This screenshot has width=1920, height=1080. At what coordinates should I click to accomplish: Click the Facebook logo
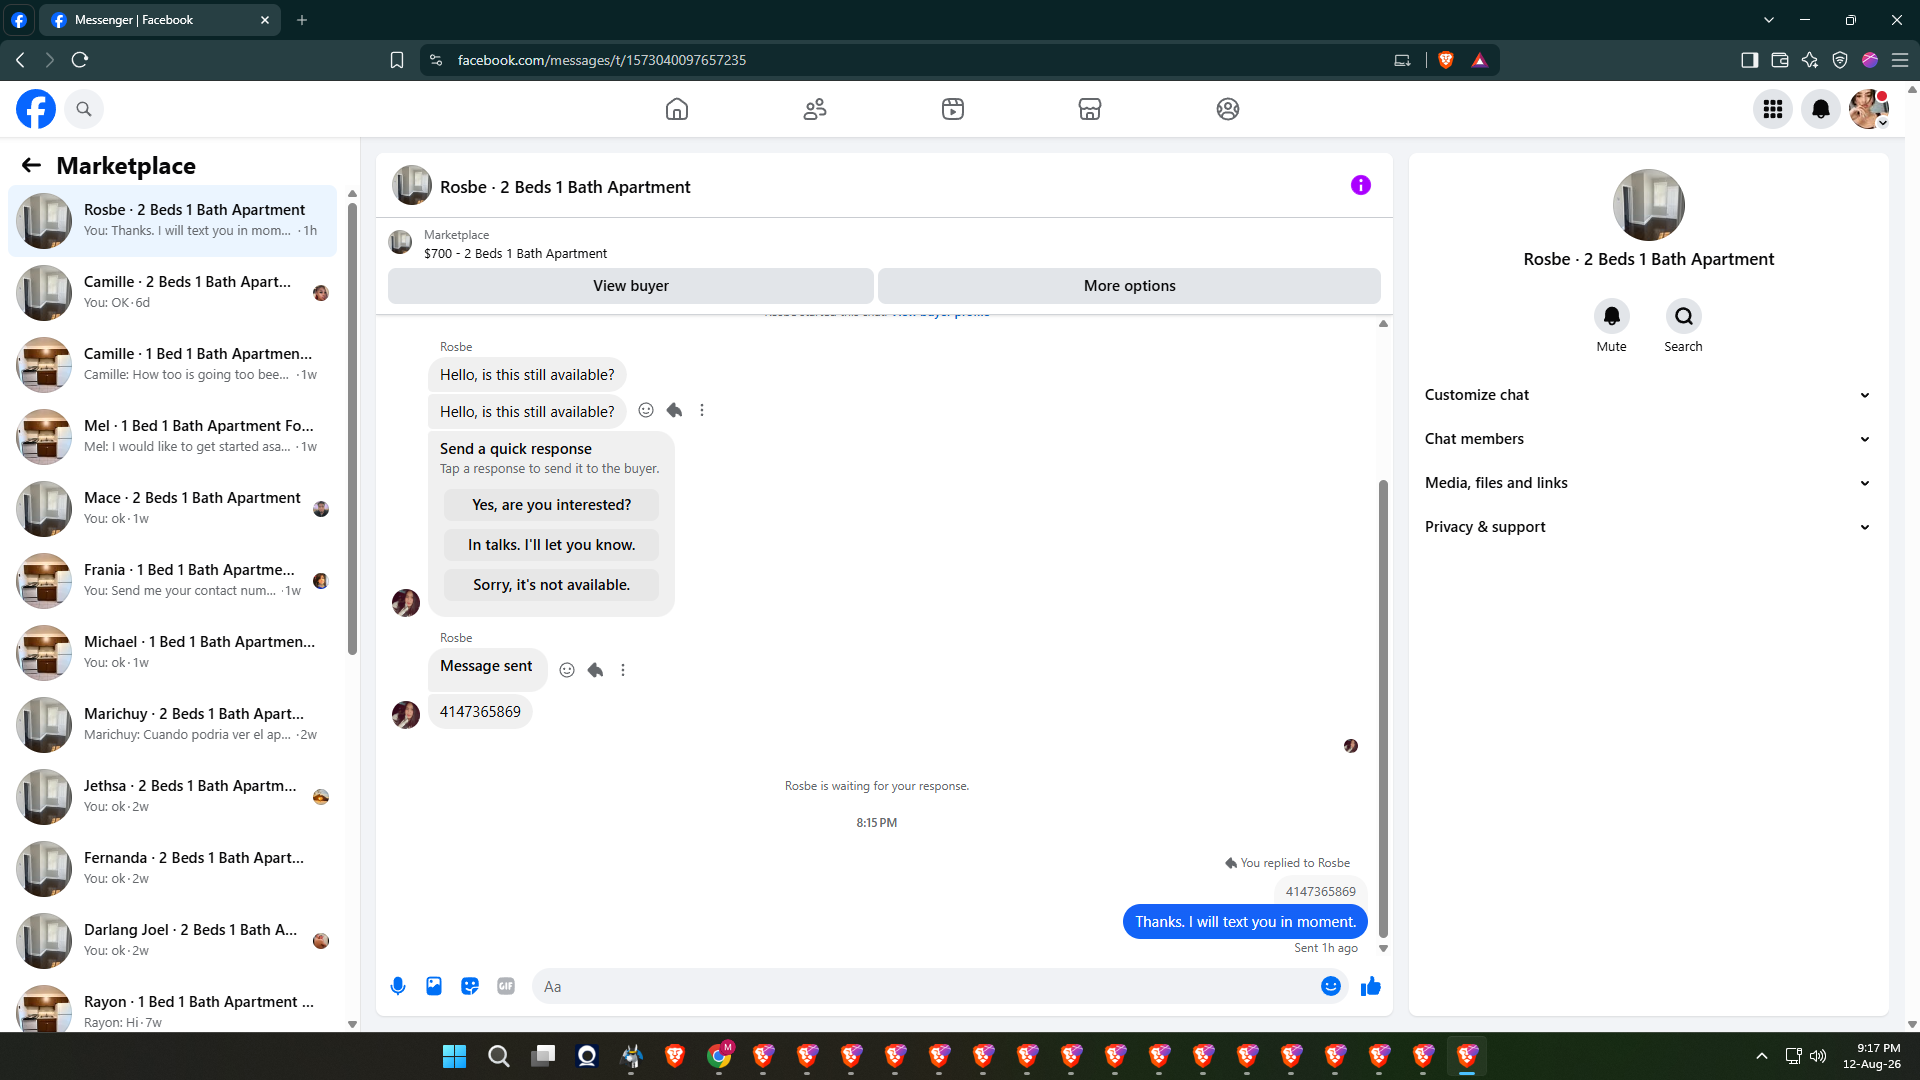[36, 109]
